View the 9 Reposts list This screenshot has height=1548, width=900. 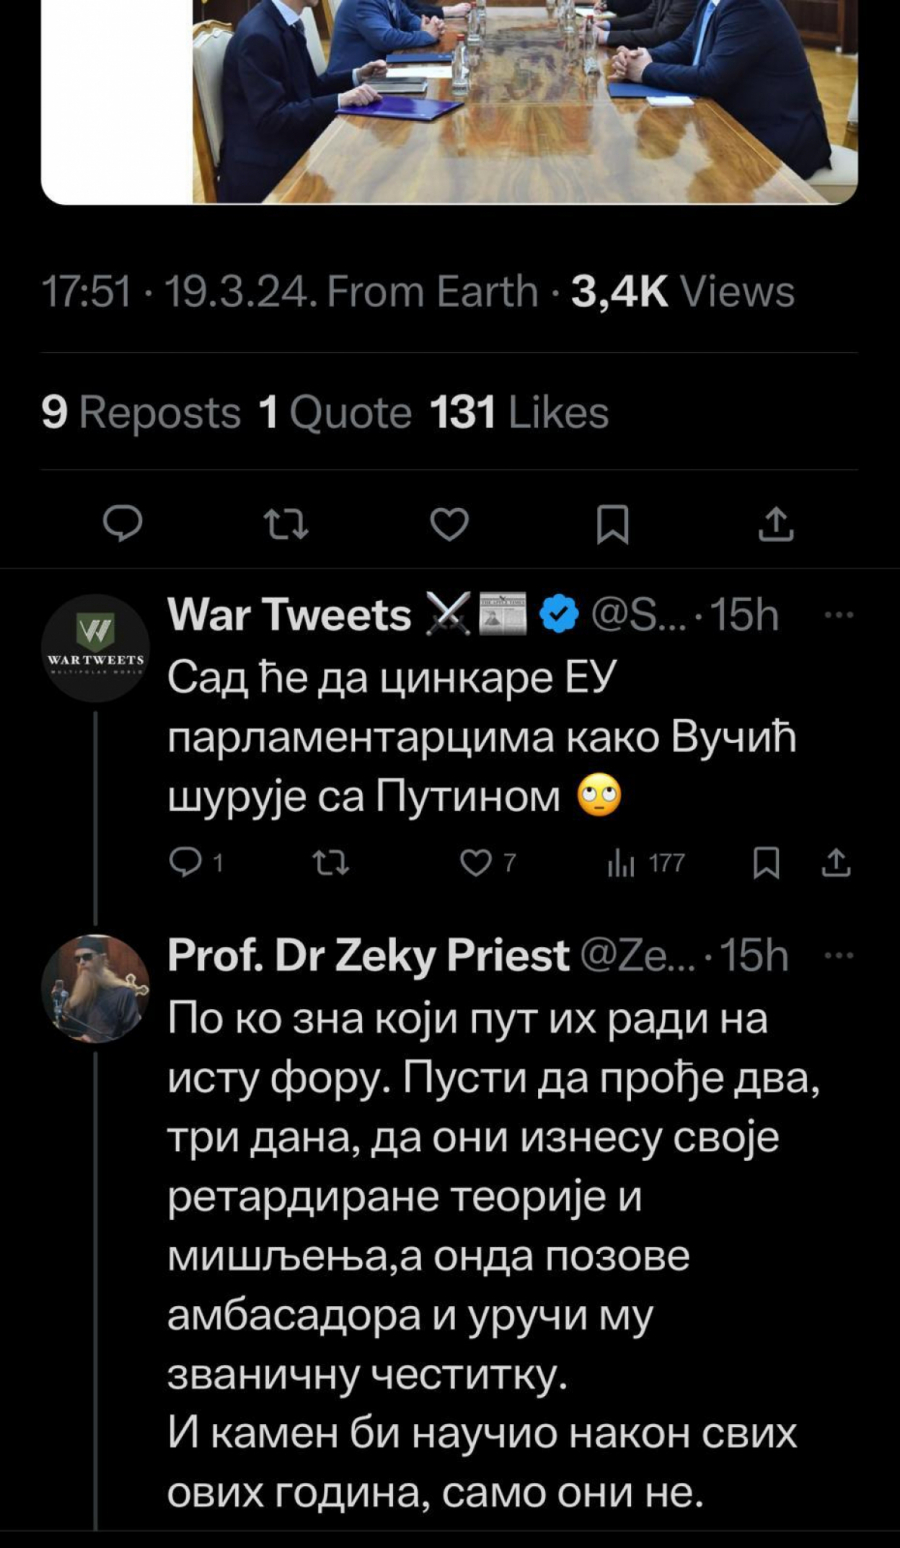click(141, 412)
